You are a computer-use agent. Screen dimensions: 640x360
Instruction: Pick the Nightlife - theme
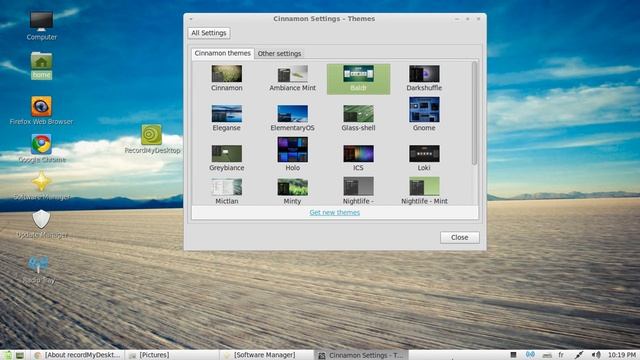click(358, 191)
